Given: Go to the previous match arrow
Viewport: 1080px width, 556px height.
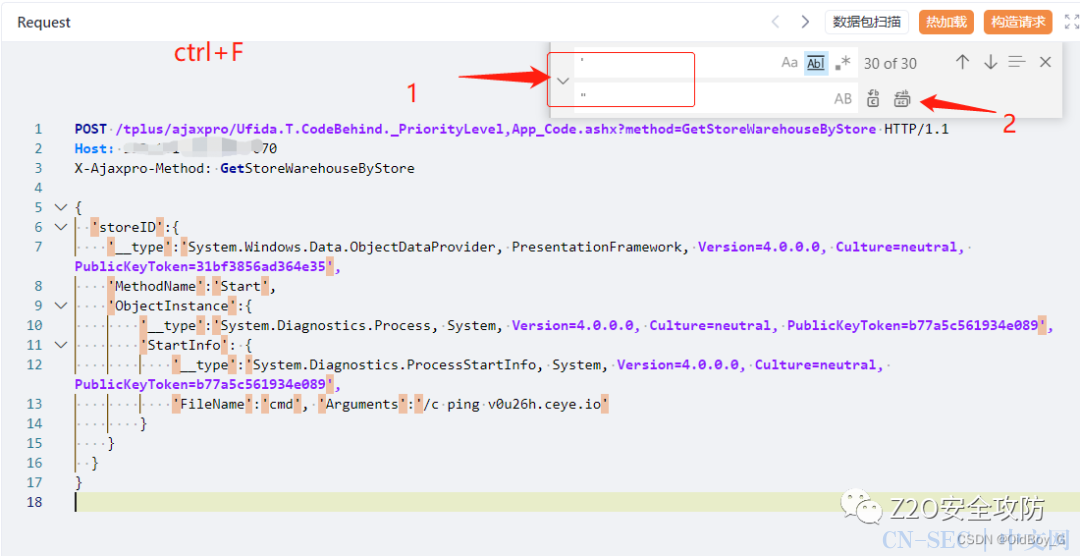Looking at the screenshot, I should (x=962, y=63).
